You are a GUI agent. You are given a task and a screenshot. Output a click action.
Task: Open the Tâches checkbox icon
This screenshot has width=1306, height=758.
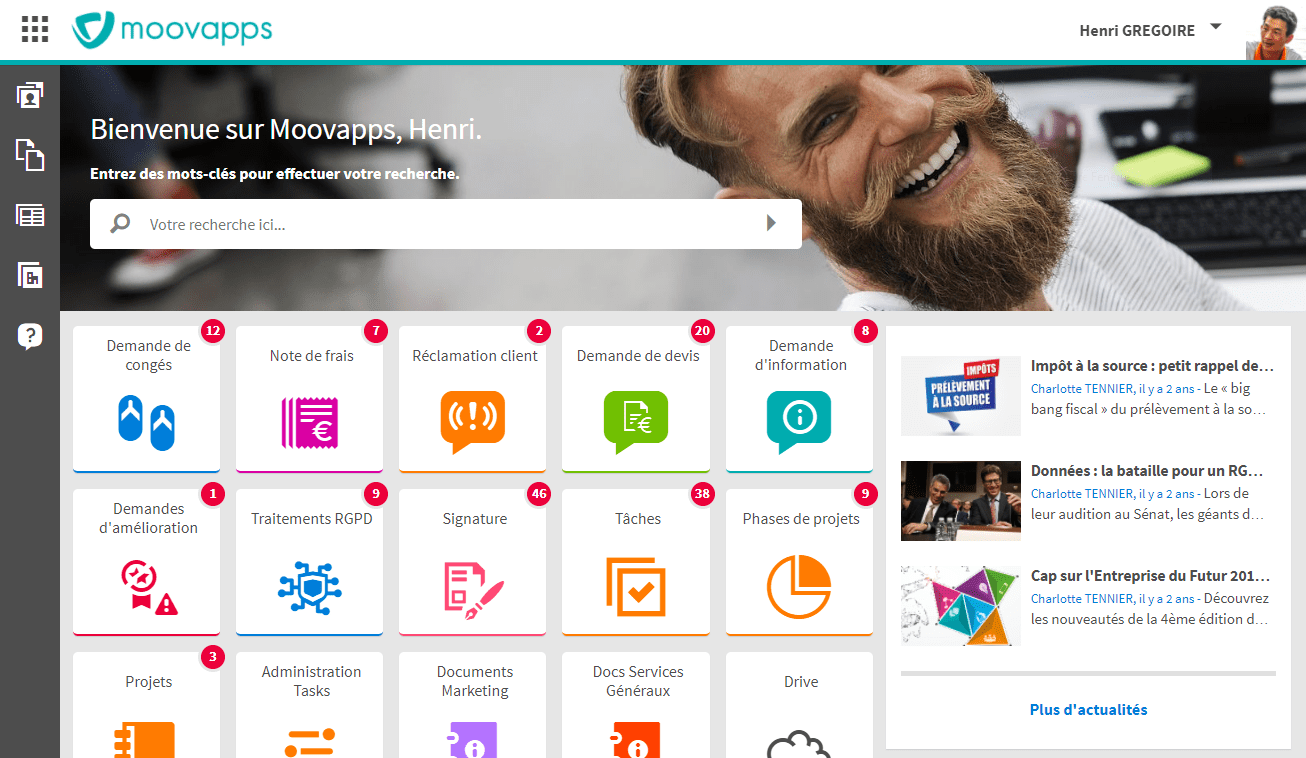636,586
